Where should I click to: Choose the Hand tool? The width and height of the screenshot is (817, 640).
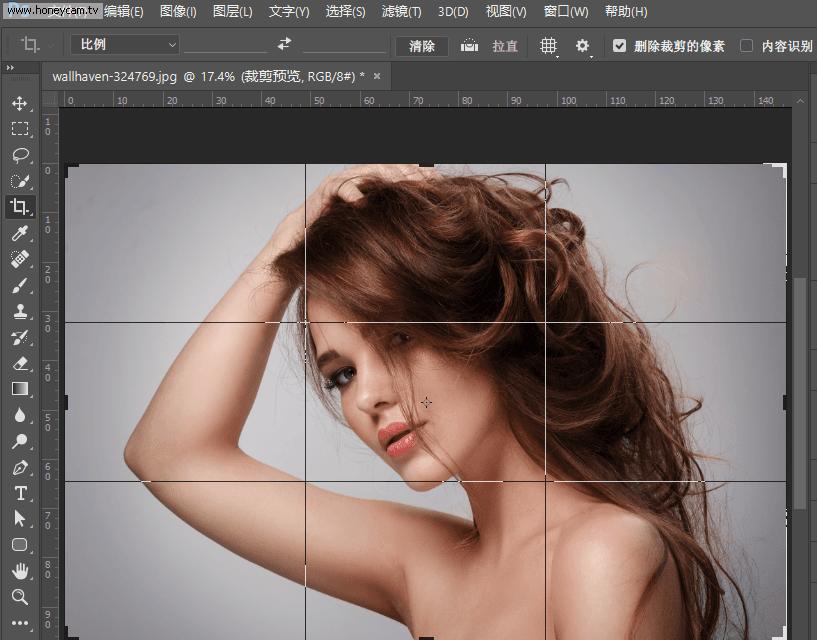(x=19, y=571)
